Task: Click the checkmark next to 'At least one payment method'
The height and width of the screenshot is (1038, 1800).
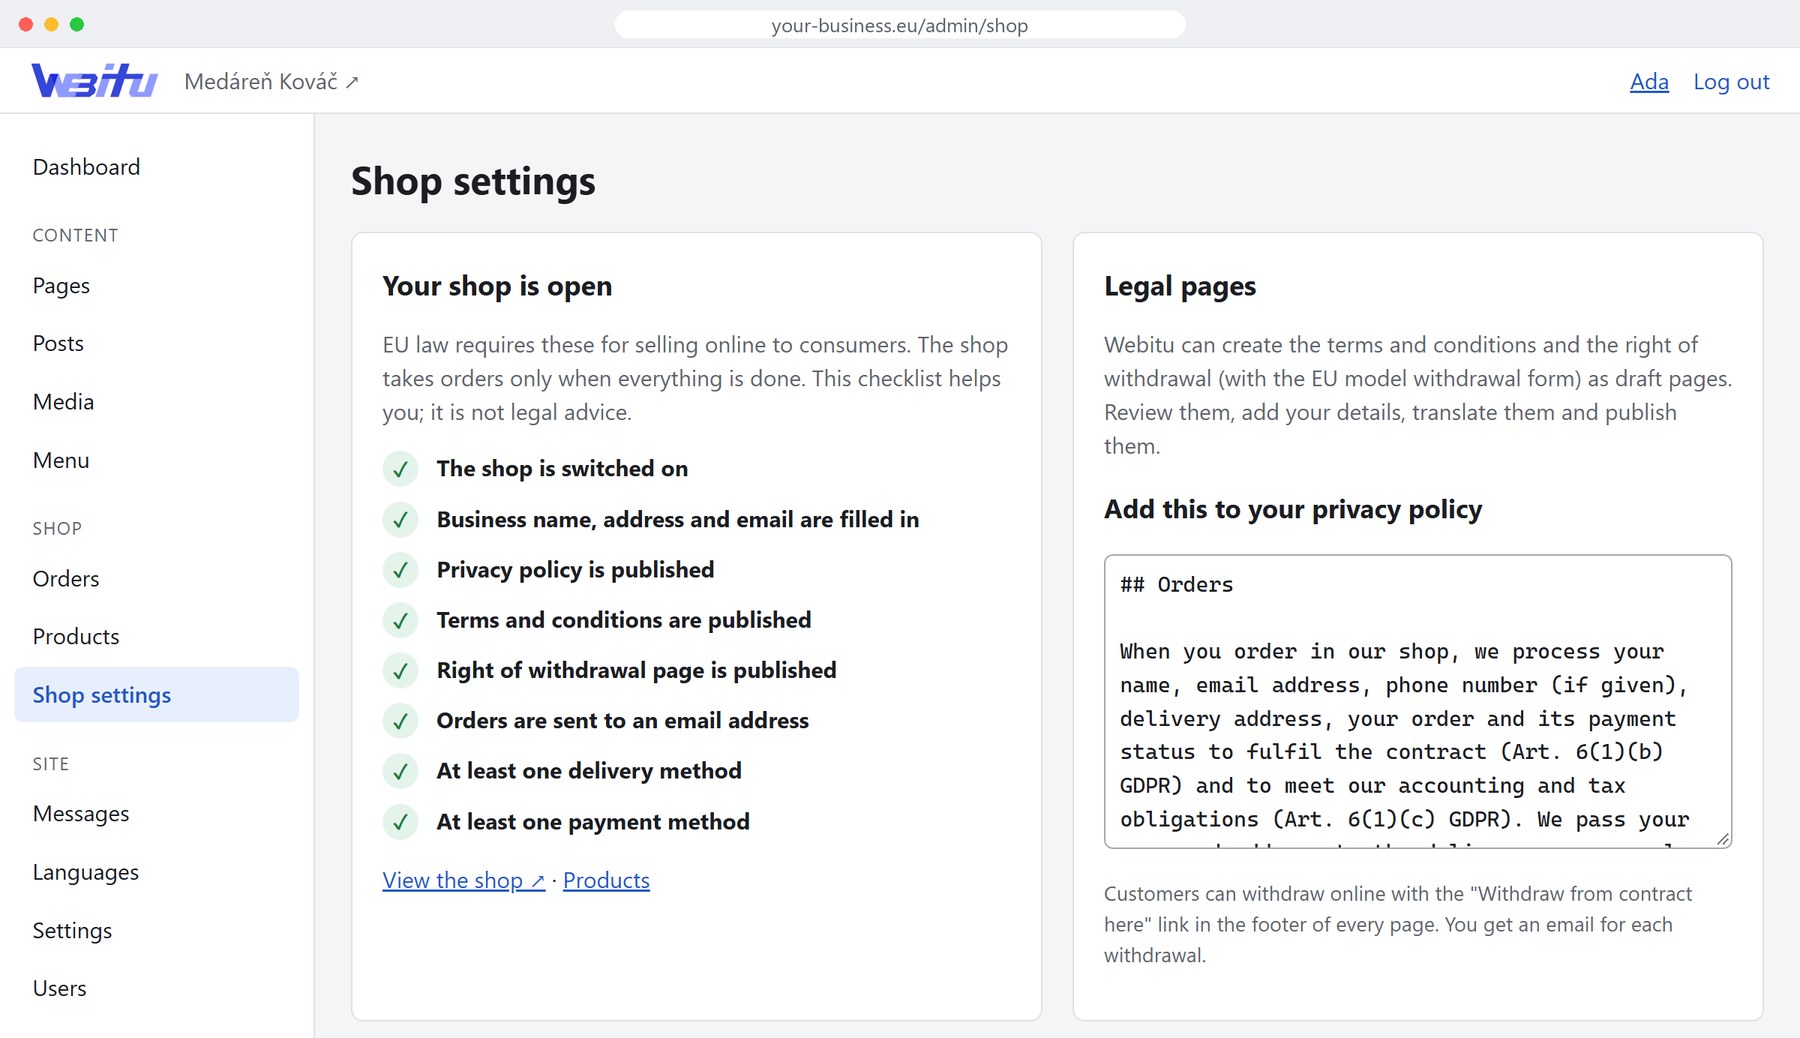Action: [x=400, y=822]
